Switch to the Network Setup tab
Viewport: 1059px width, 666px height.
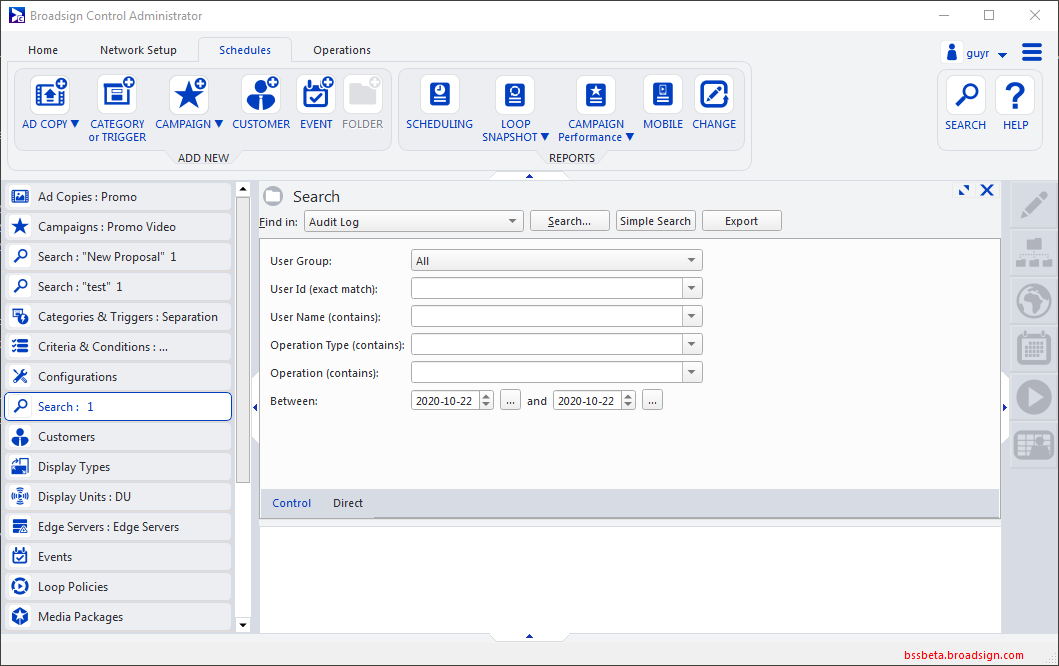pyautogui.click(x=138, y=50)
